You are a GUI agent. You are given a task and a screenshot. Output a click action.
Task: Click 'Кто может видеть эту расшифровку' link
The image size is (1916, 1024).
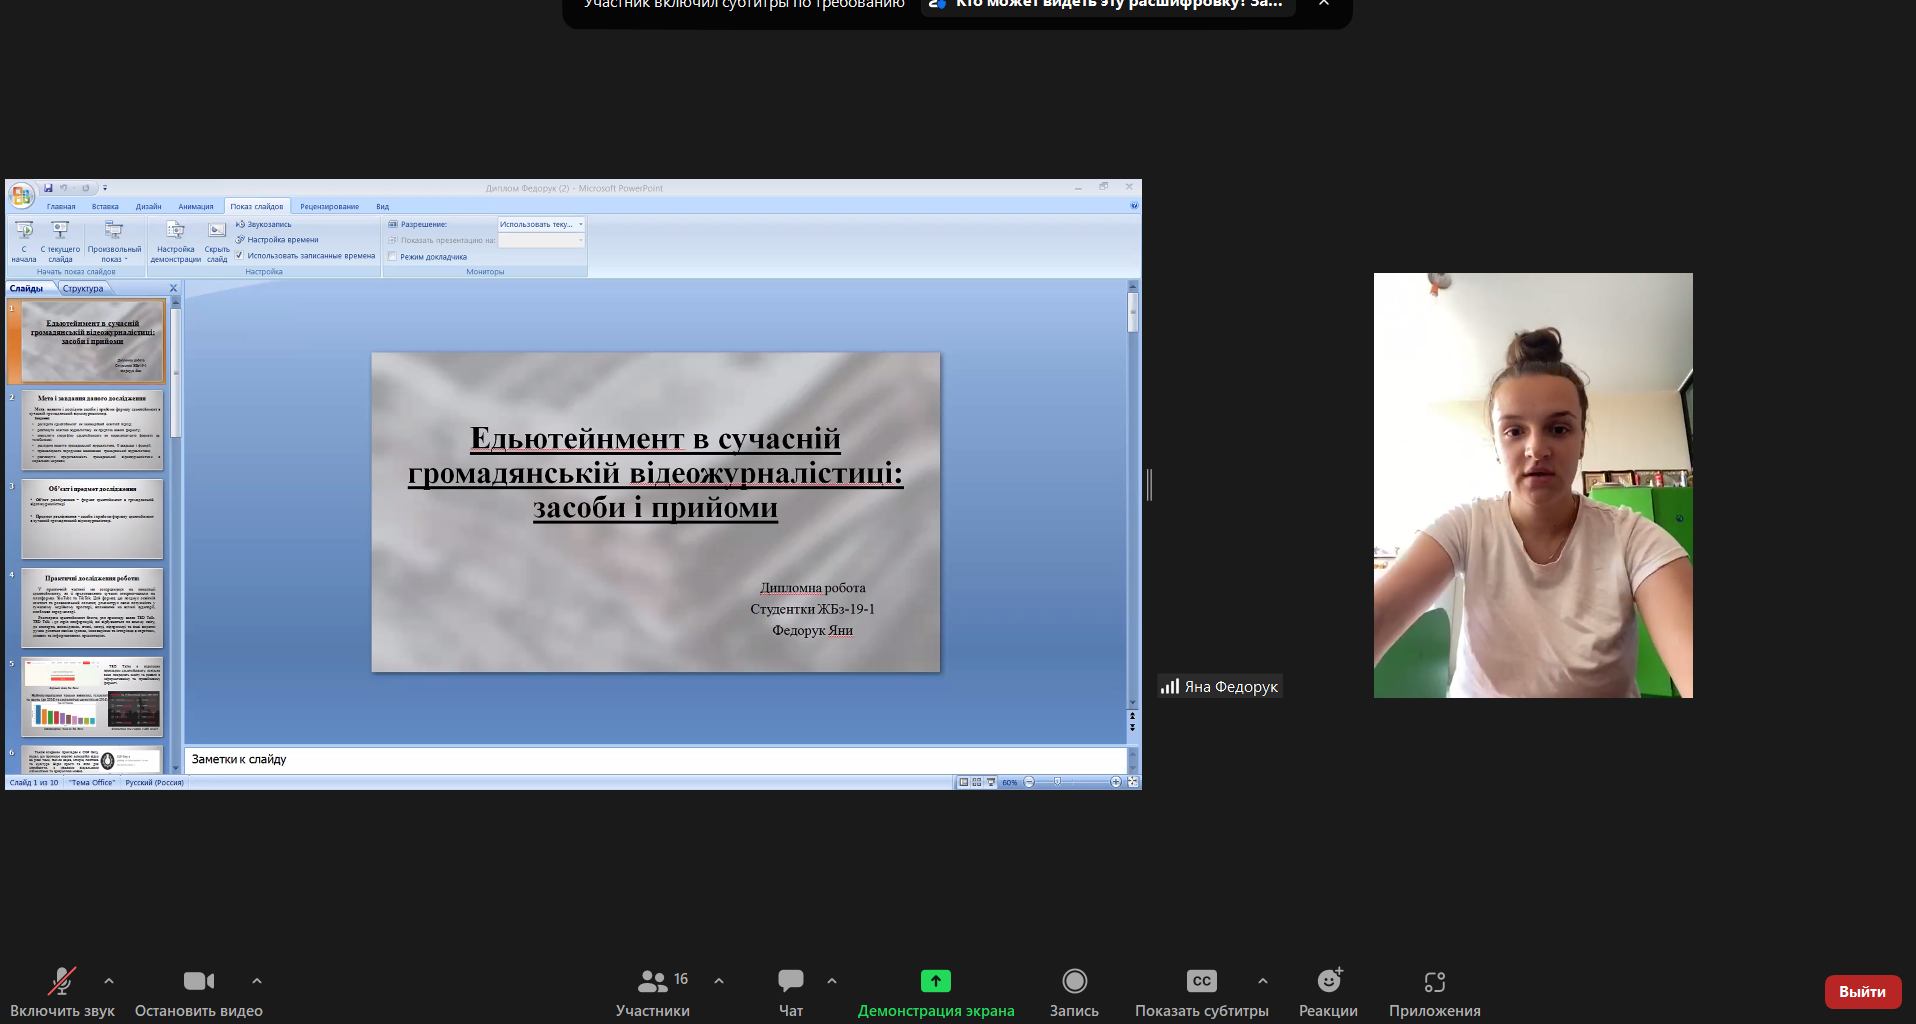point(1108,4)
